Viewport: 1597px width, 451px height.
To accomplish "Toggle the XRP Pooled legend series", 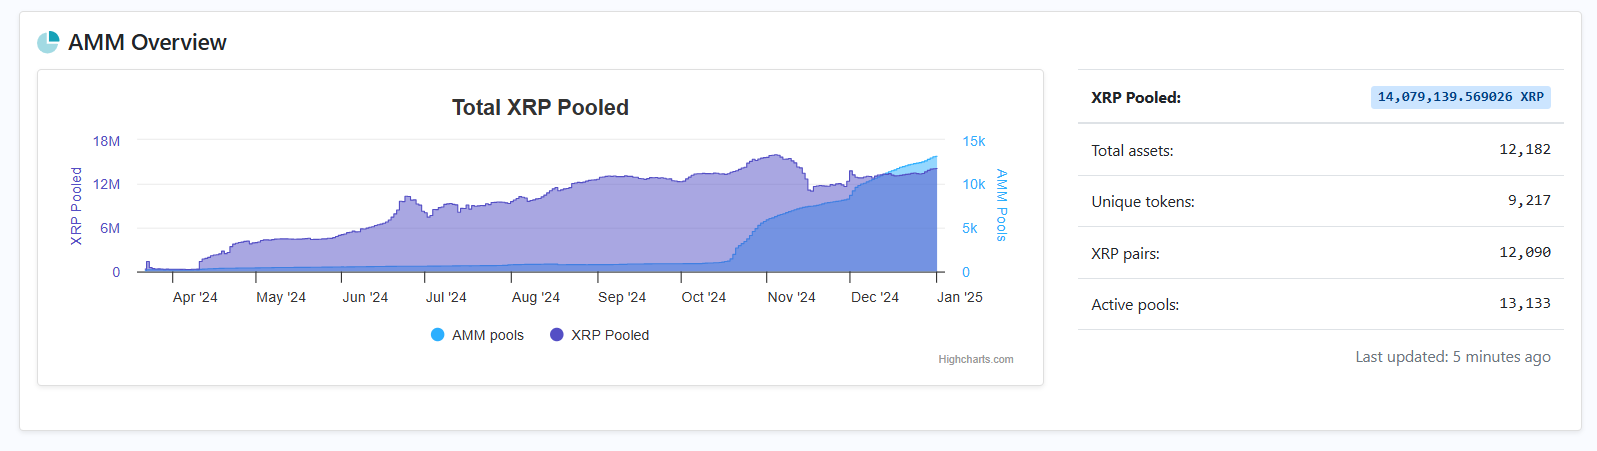I will pyautogui.click(x=609, y=335).
